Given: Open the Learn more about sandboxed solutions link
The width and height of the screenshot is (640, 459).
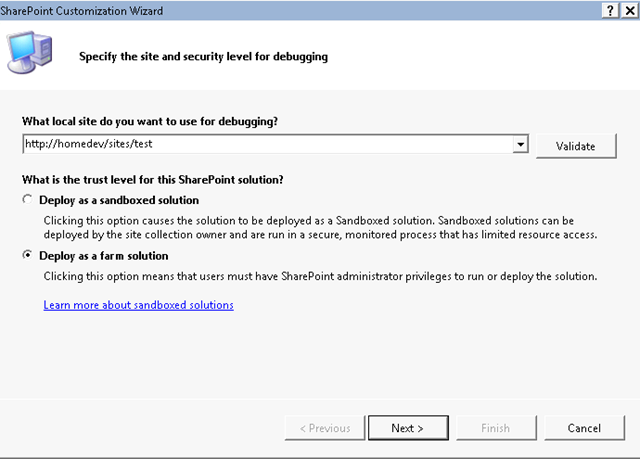Looking at the screenshot, I should coord(138,305).
